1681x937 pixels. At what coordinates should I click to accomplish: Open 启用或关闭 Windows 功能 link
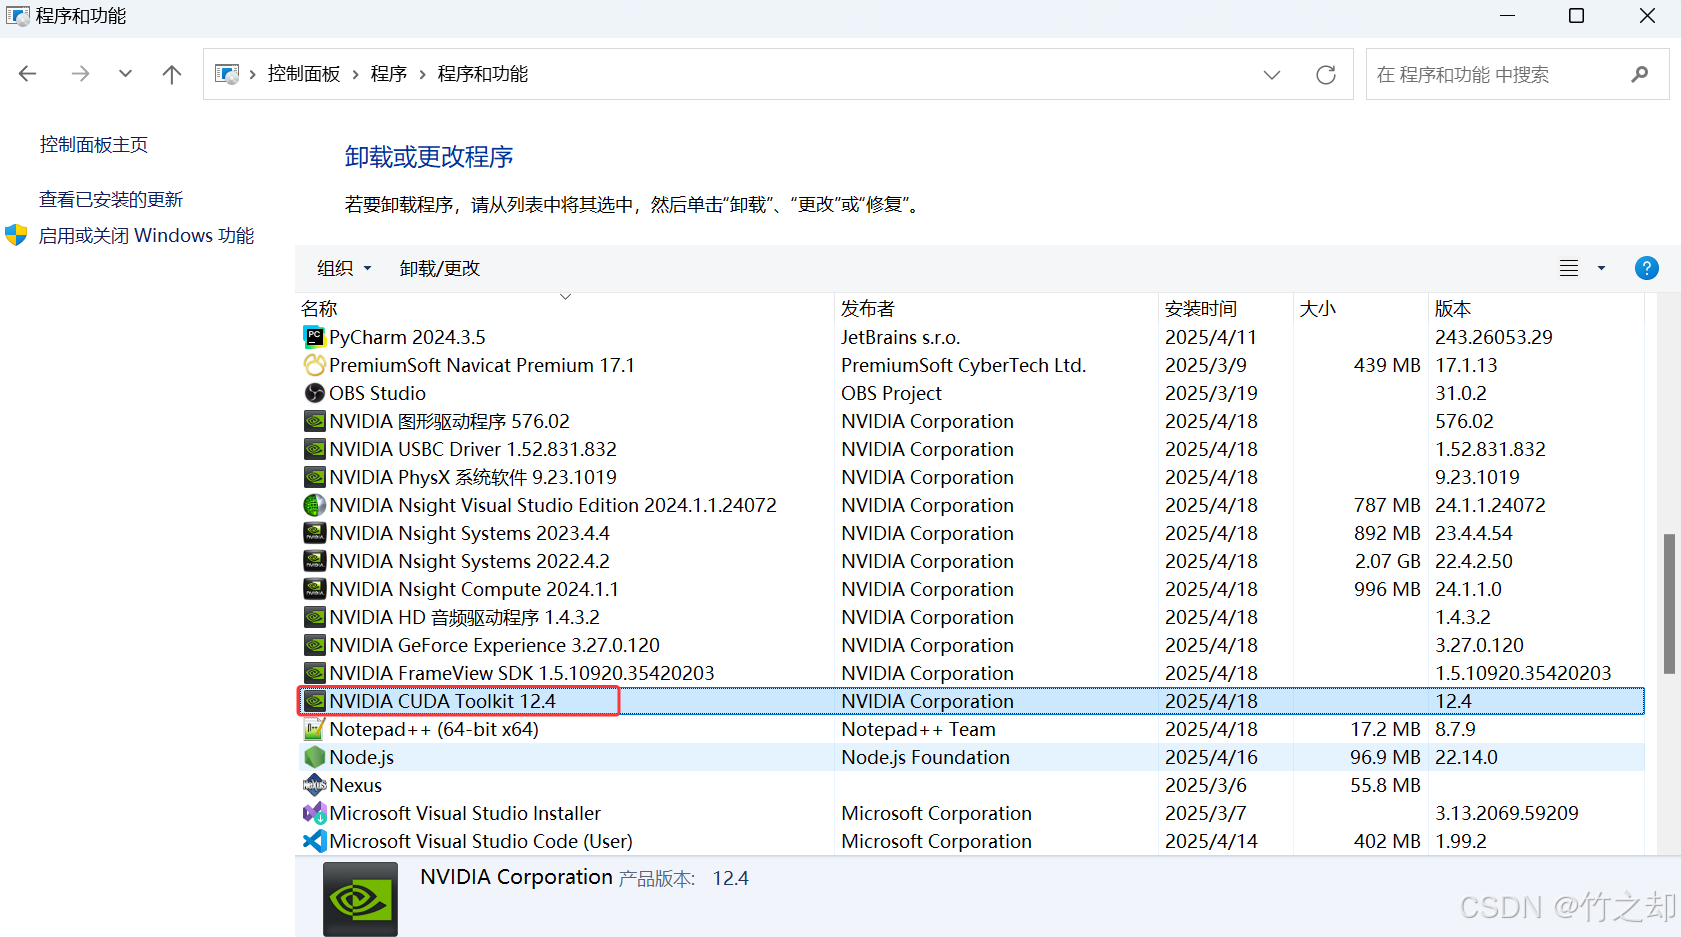pos(146,236)
